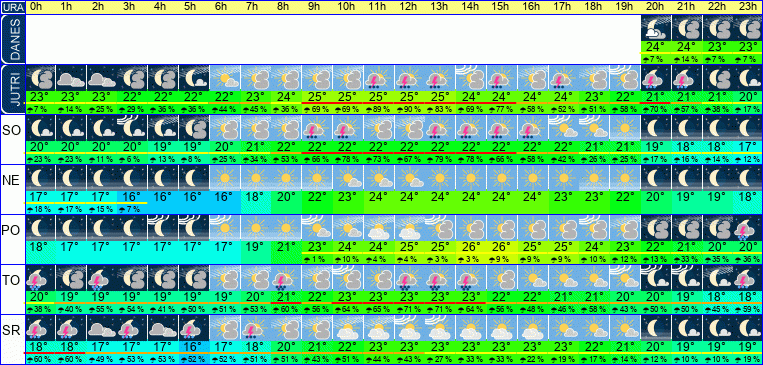Select the SR 12h windy cloud icon
763x365 pixels.
[409, 328]
